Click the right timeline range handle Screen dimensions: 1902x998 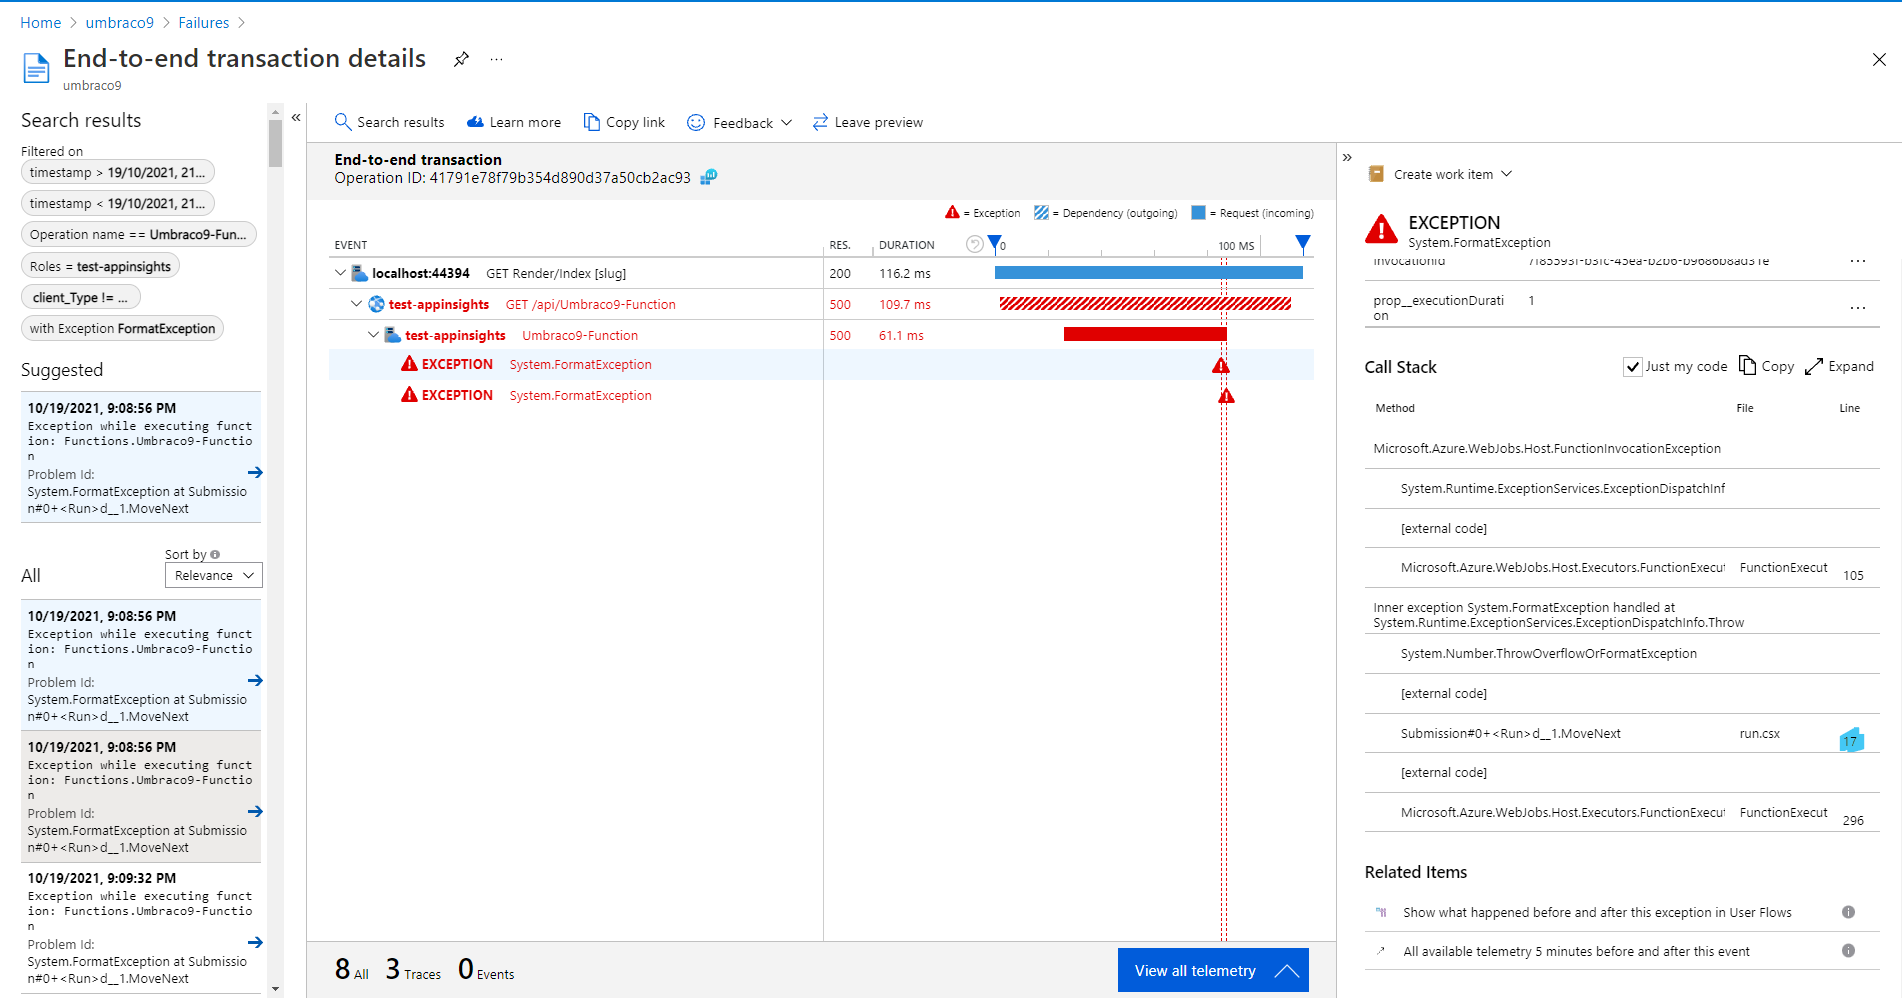pyautogui.click(x=1302, y=243)
